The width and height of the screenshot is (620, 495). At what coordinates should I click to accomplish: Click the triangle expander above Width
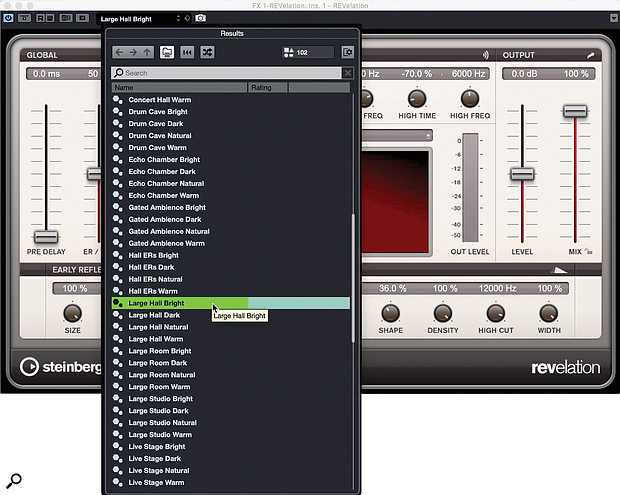point(559,270)
